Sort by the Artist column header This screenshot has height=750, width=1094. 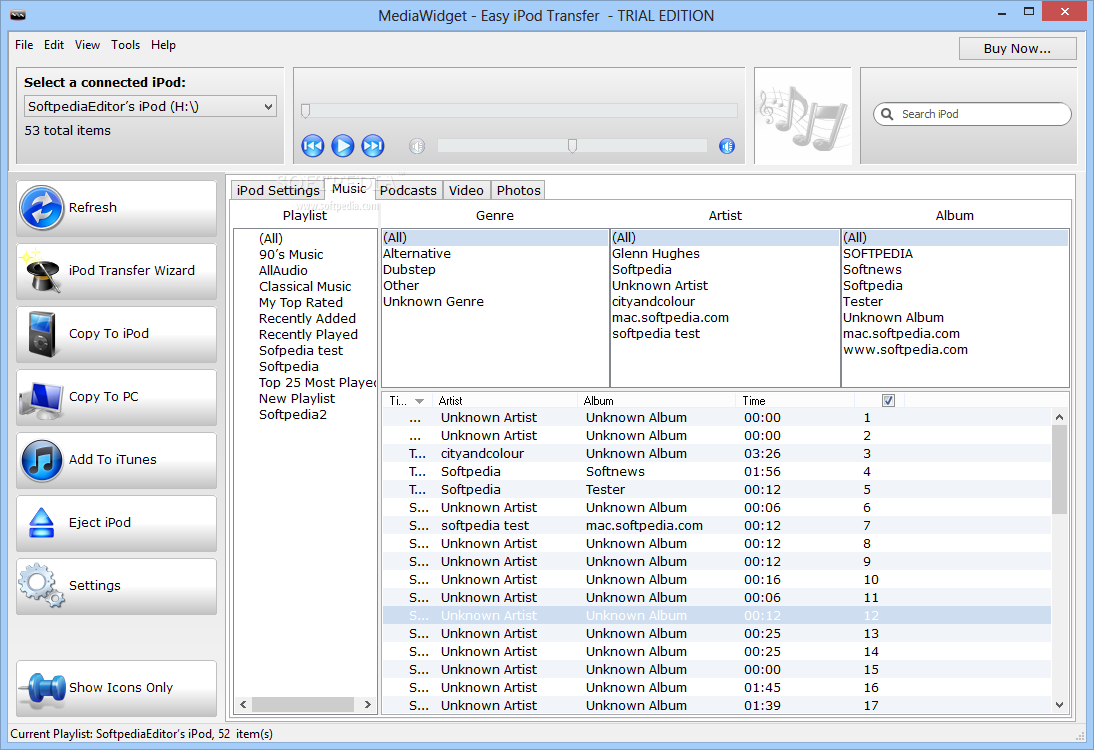pos(504,401)
